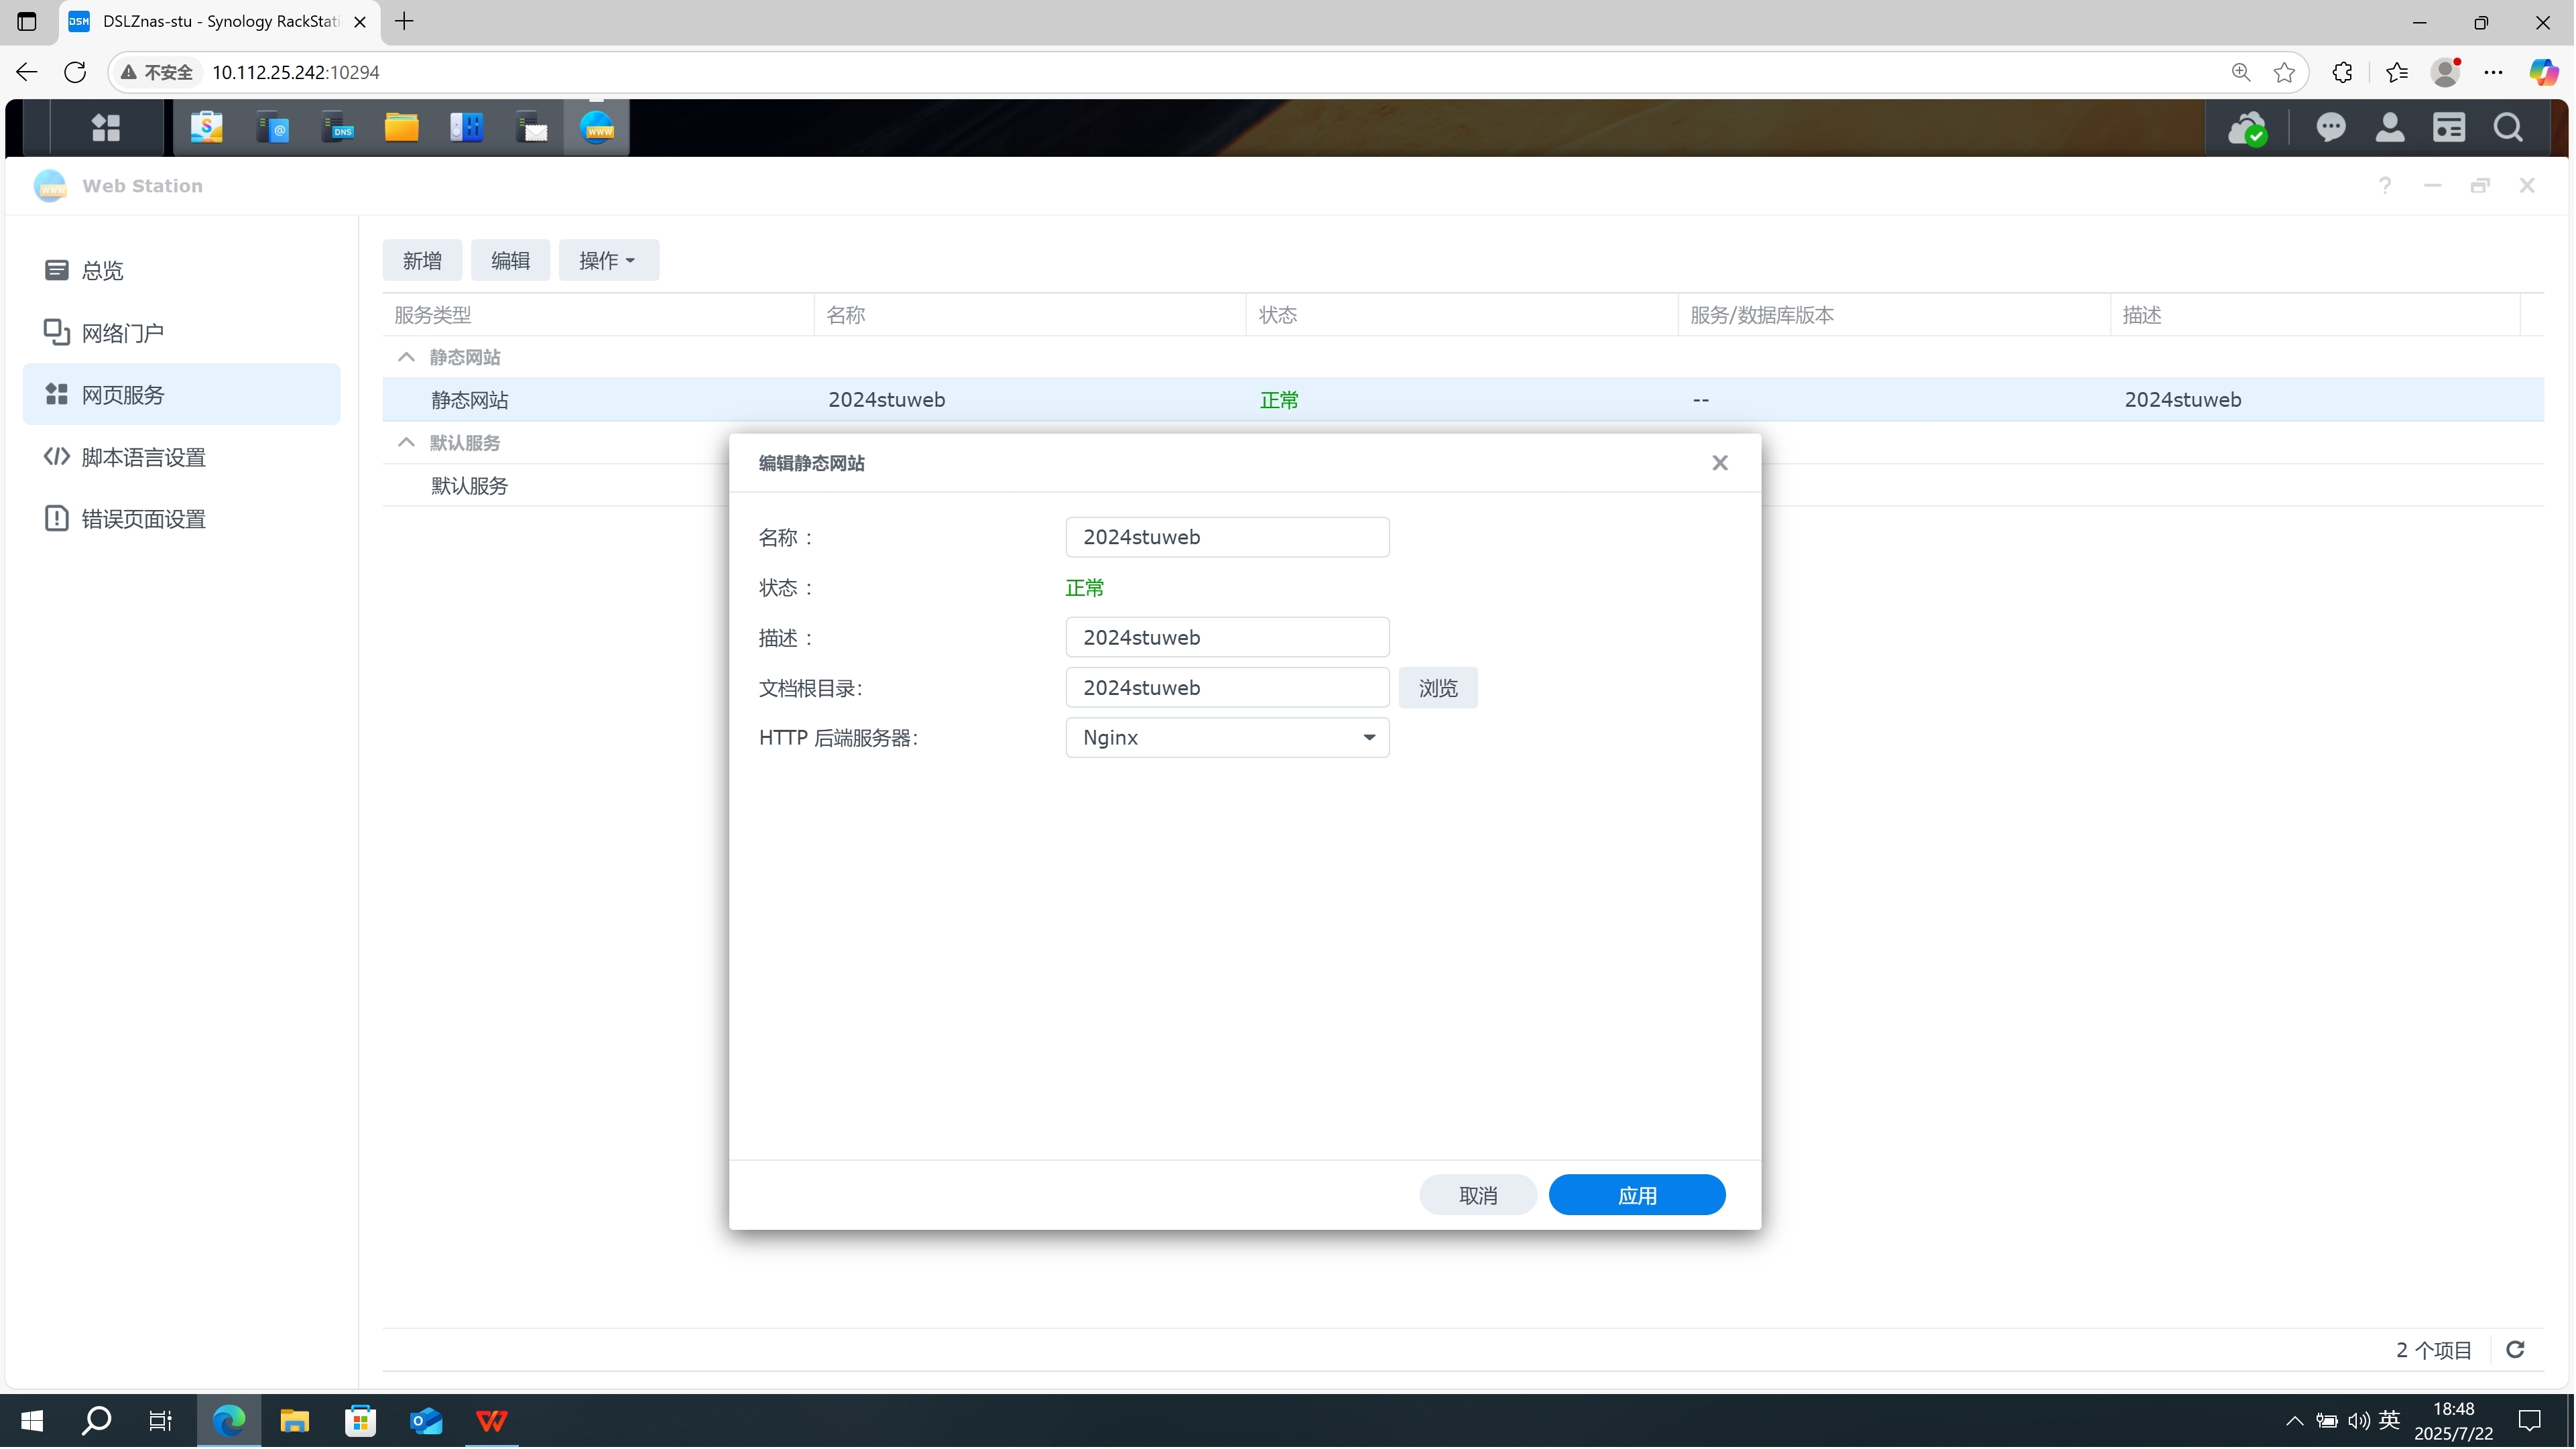Add page to browser favorites star
Screen dimensions: 2576x1449
(x=2284, y=72)
